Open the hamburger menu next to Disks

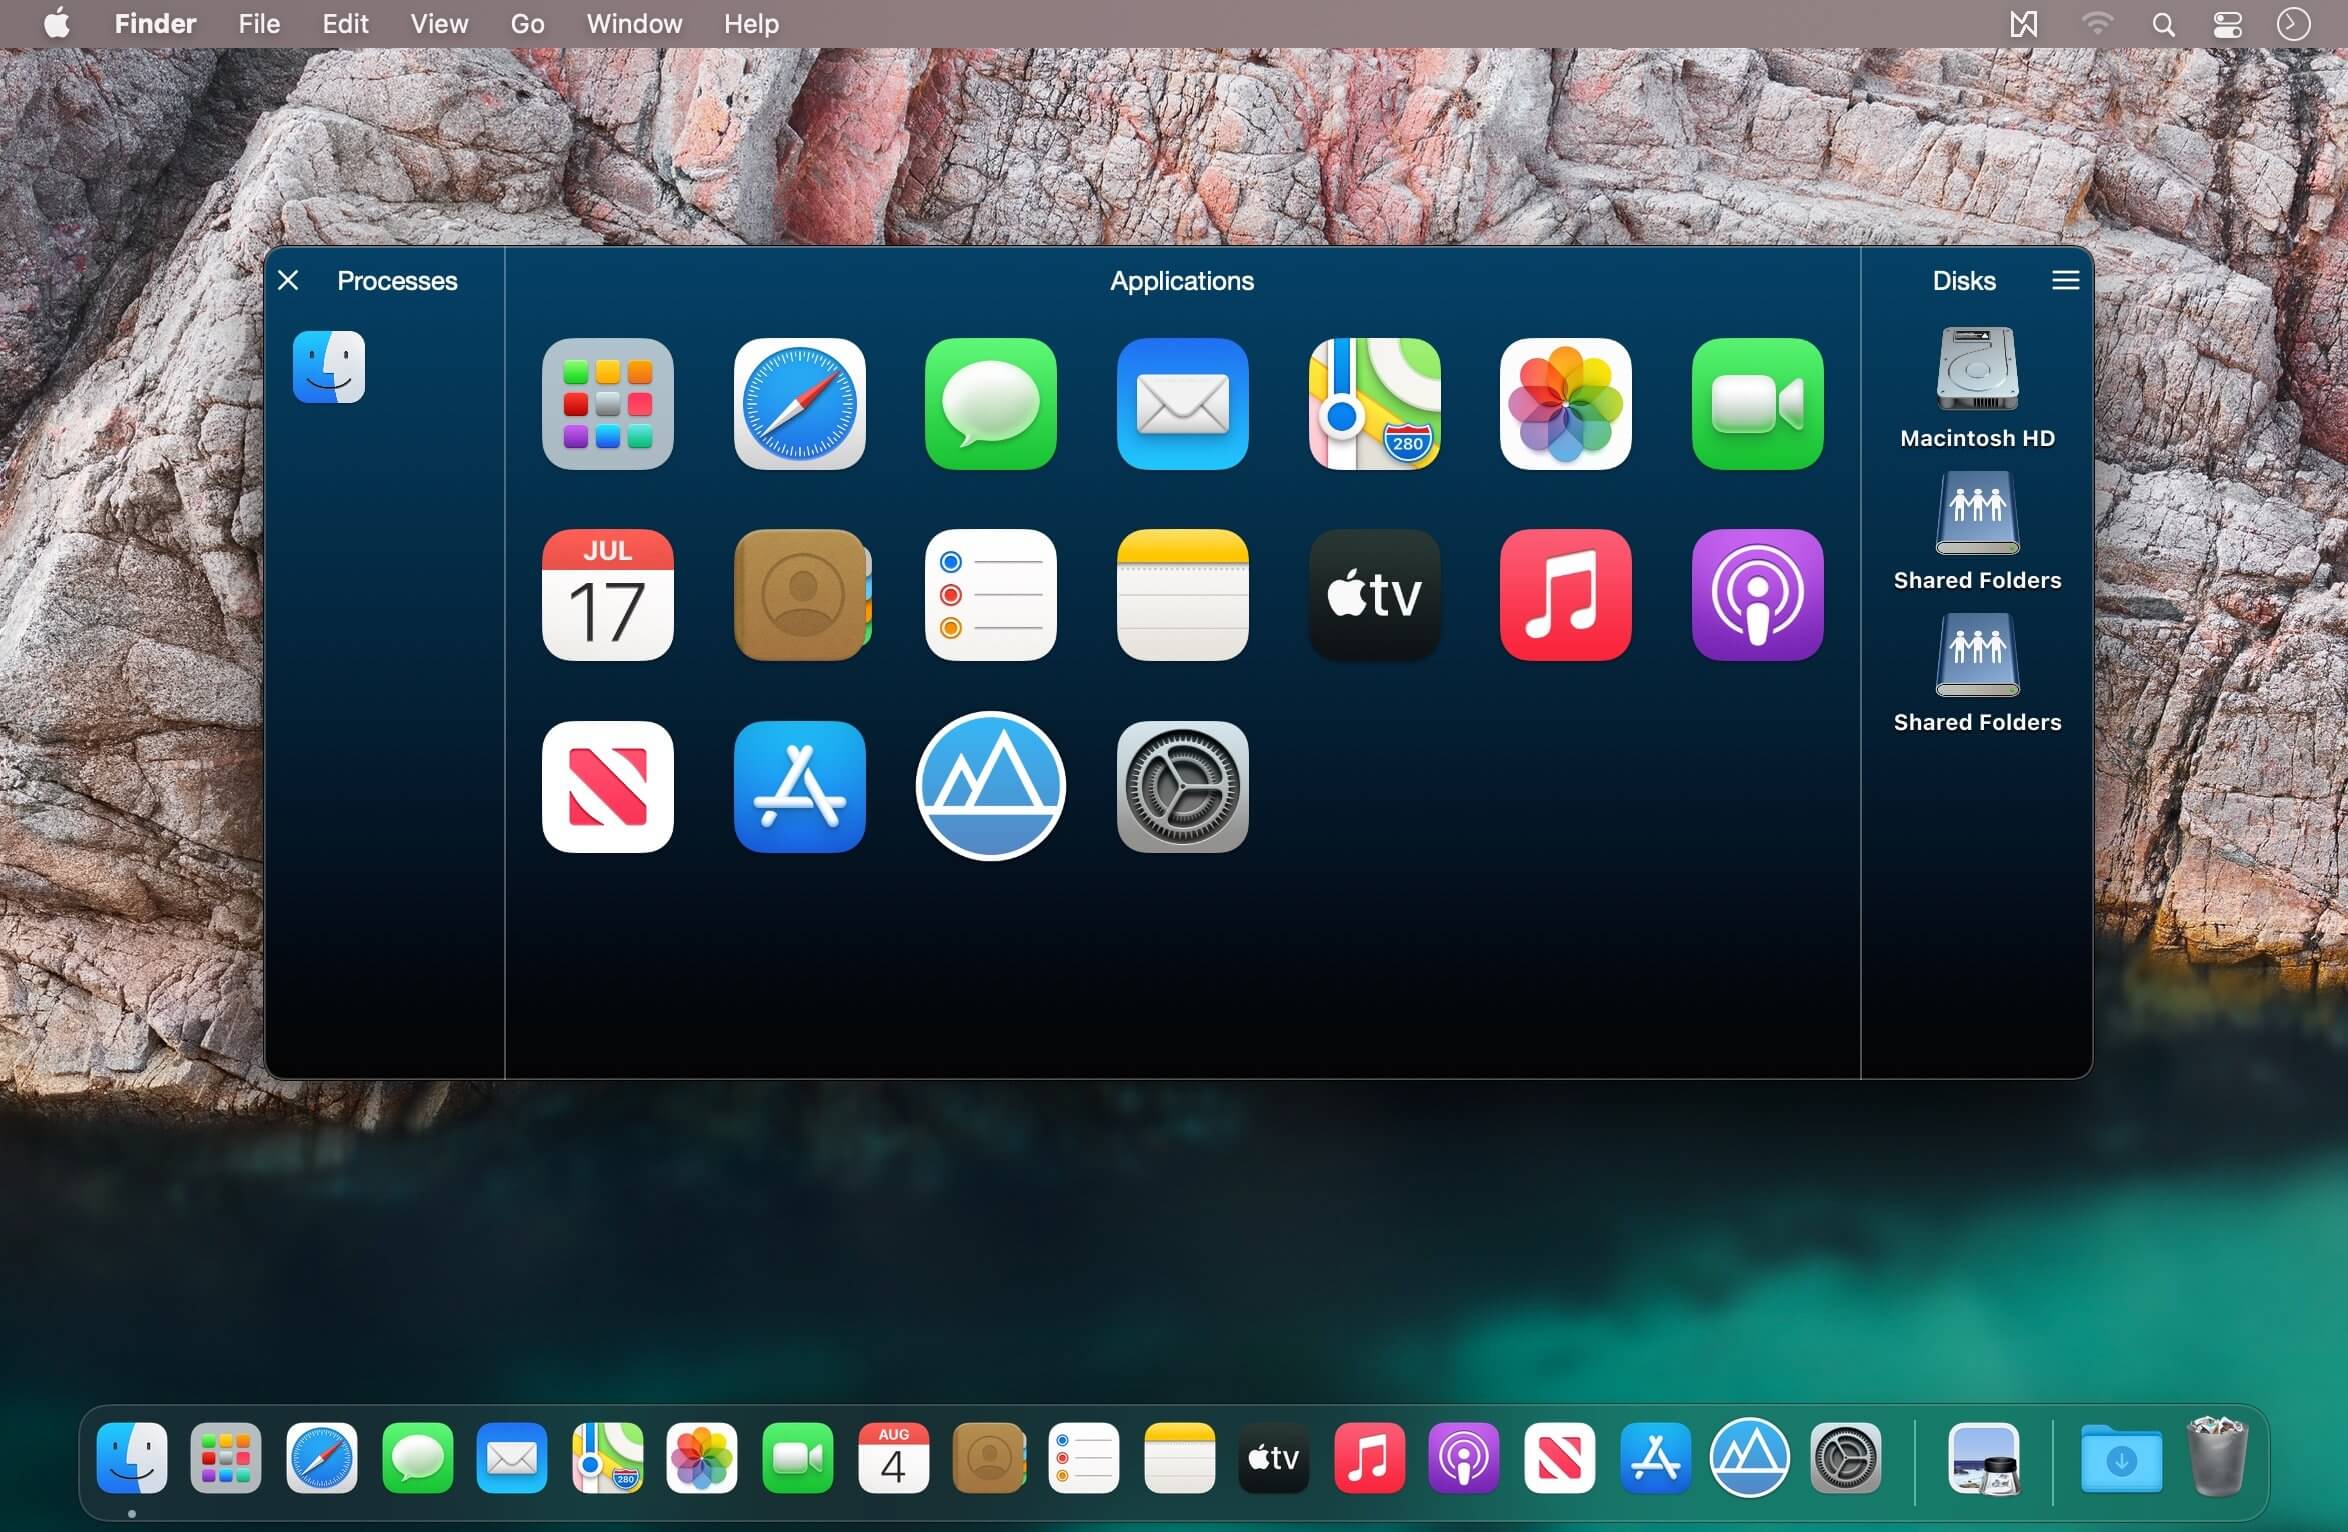click(x=2065, y=280)
